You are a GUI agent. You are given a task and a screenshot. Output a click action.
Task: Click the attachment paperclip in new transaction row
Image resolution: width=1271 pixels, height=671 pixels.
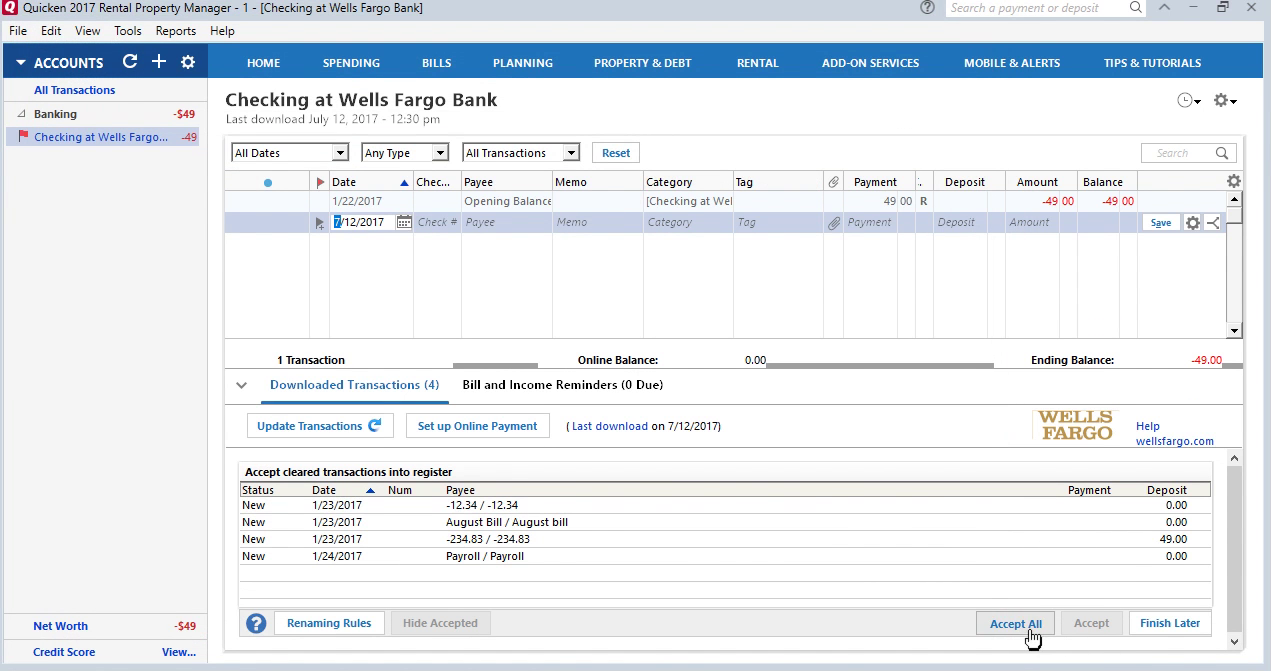833,222
